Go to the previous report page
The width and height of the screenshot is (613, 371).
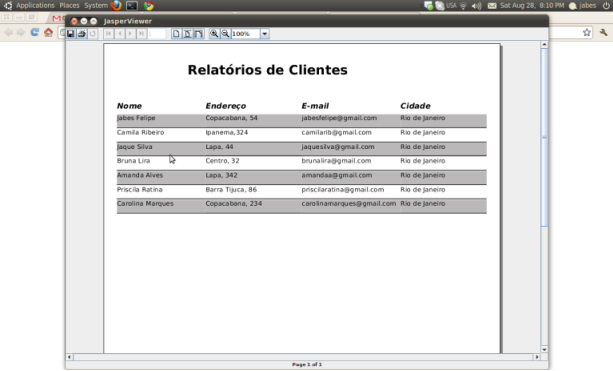tap(120, 34)
